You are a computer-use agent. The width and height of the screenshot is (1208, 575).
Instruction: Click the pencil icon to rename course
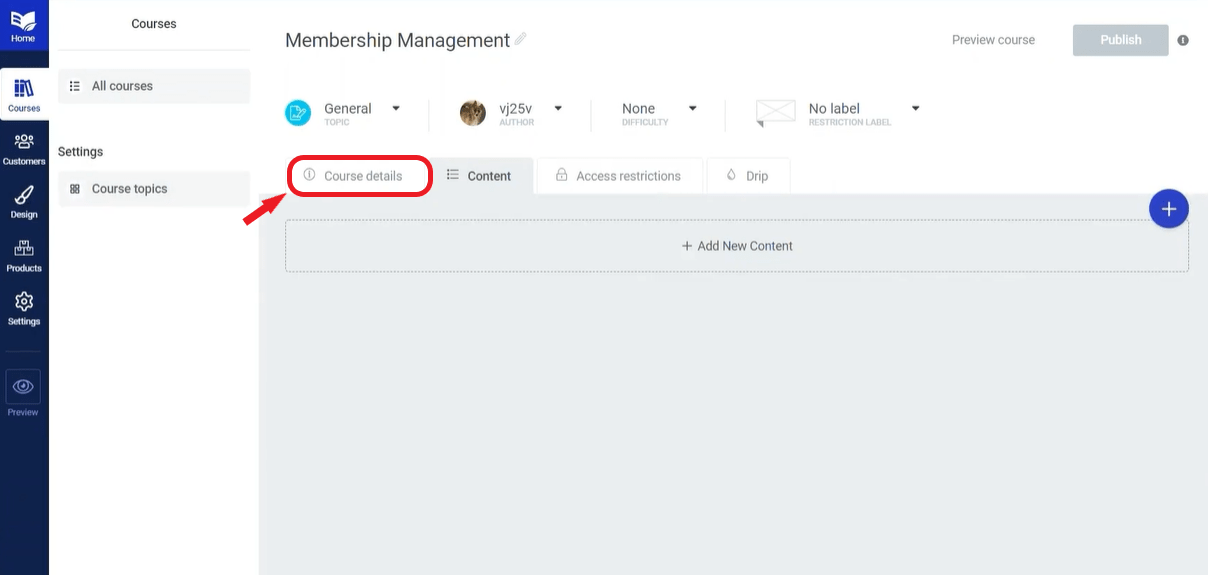(x=520, y=39)
